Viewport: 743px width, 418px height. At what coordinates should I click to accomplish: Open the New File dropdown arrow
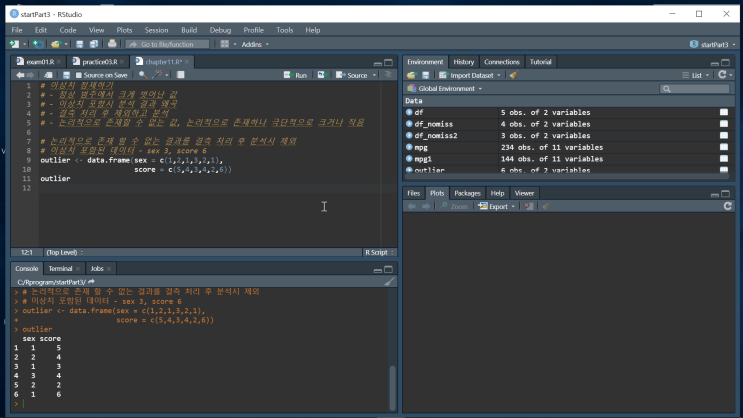(24, 45)
